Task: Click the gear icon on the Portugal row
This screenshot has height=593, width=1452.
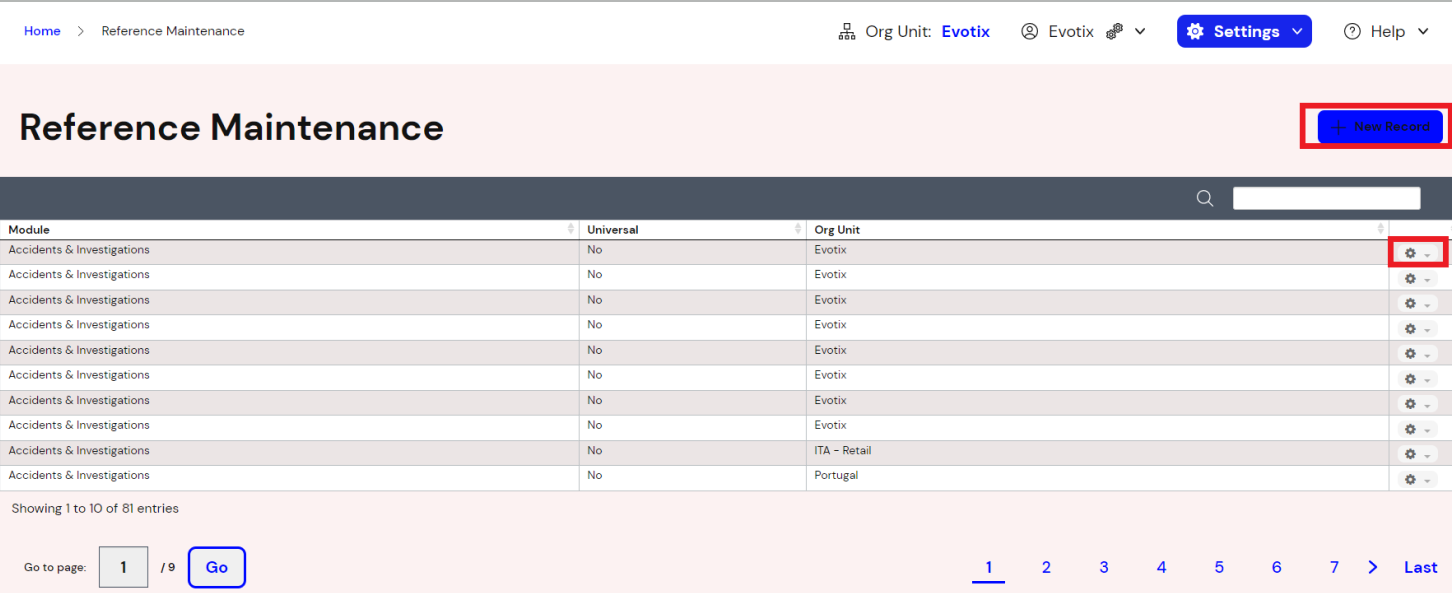Action: tap(1410, 478)
